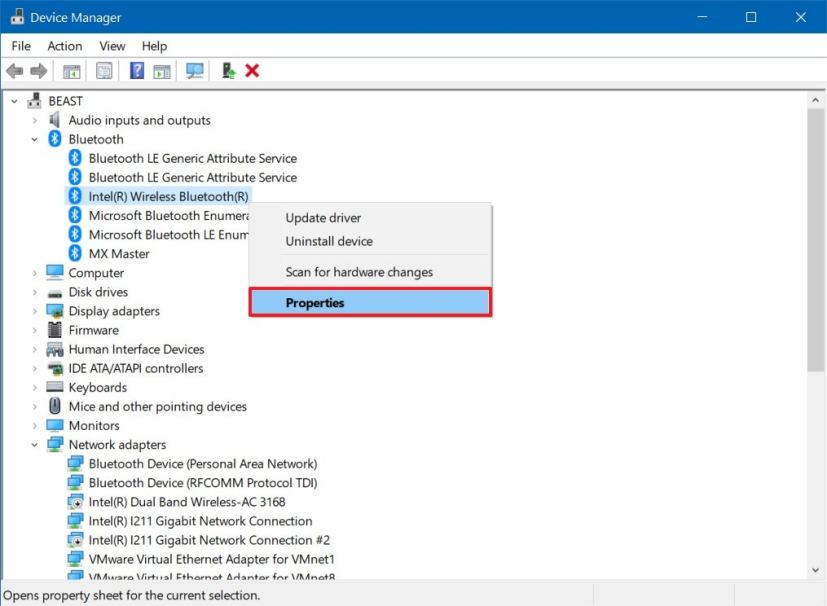Expand the Firmware chevron
Image resolution: width=827 pixels, height=606 pixels.
tap(35, 330)
